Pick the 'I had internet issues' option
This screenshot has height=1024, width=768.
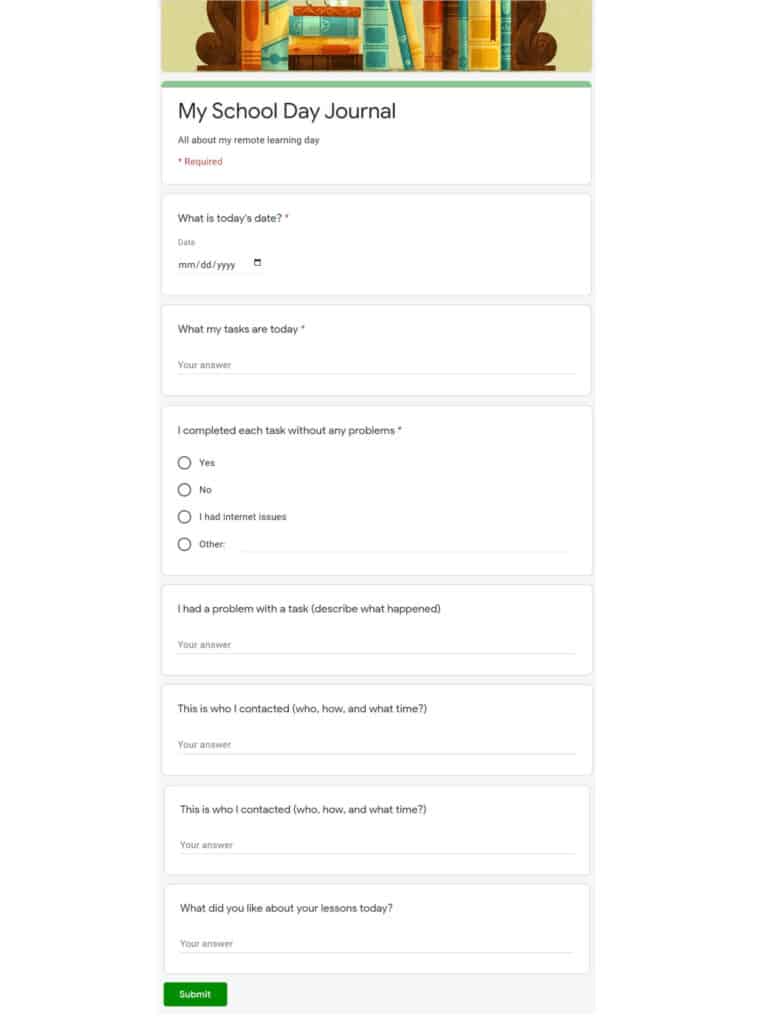tap(184, 517)
